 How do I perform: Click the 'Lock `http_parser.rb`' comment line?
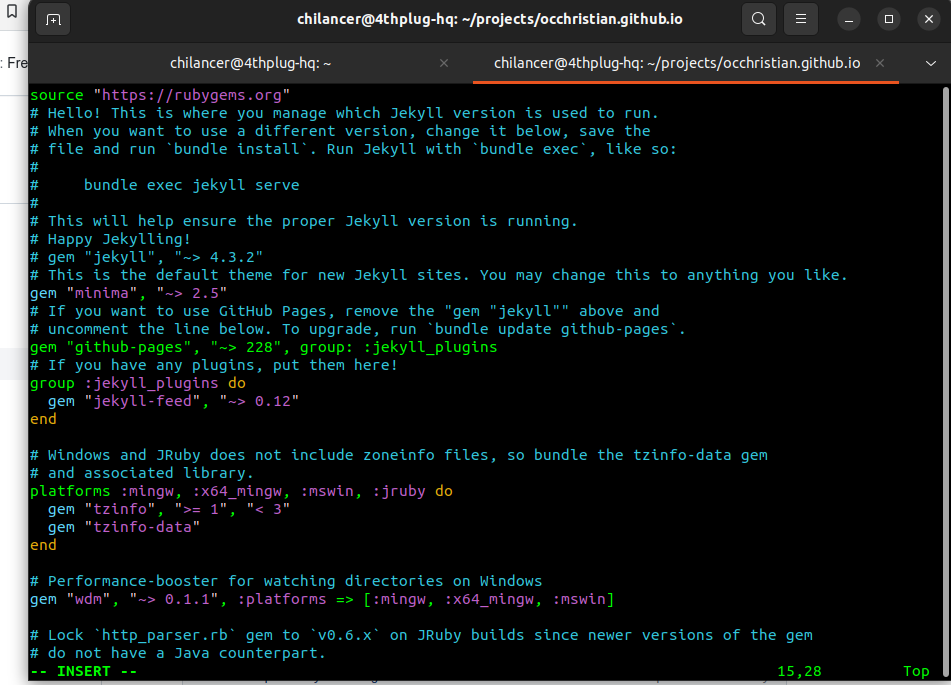pyautogui.click(x=422, y=635)
